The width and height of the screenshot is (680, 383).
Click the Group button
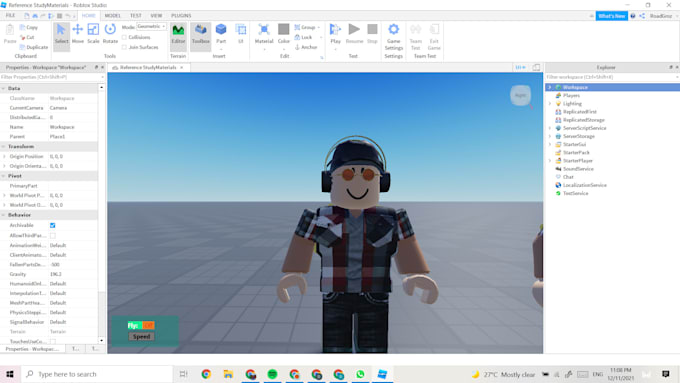[307, 27]
